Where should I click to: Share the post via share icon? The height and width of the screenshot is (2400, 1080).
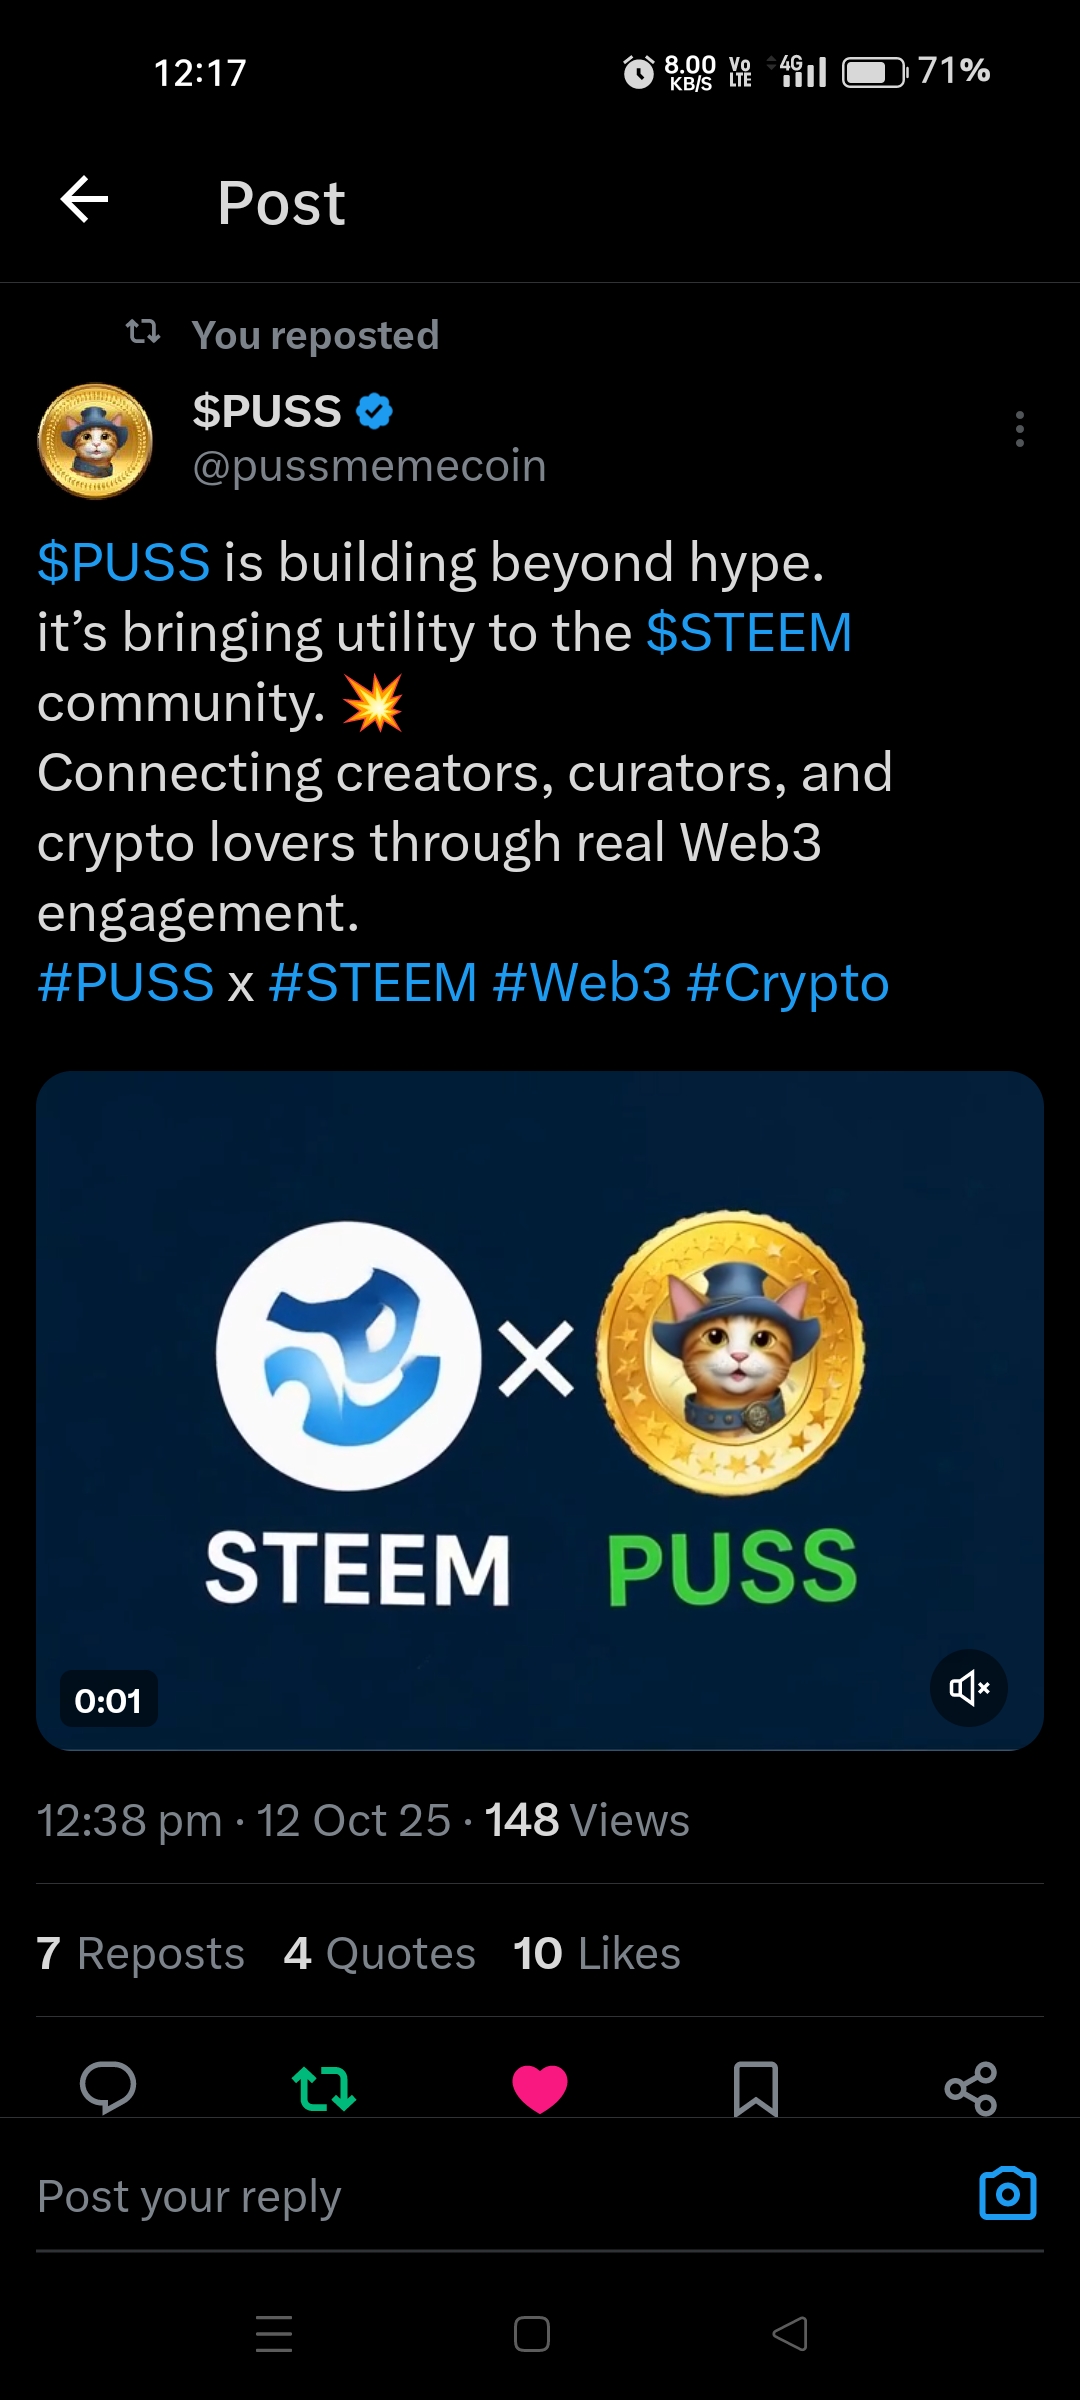[971, 2089]
